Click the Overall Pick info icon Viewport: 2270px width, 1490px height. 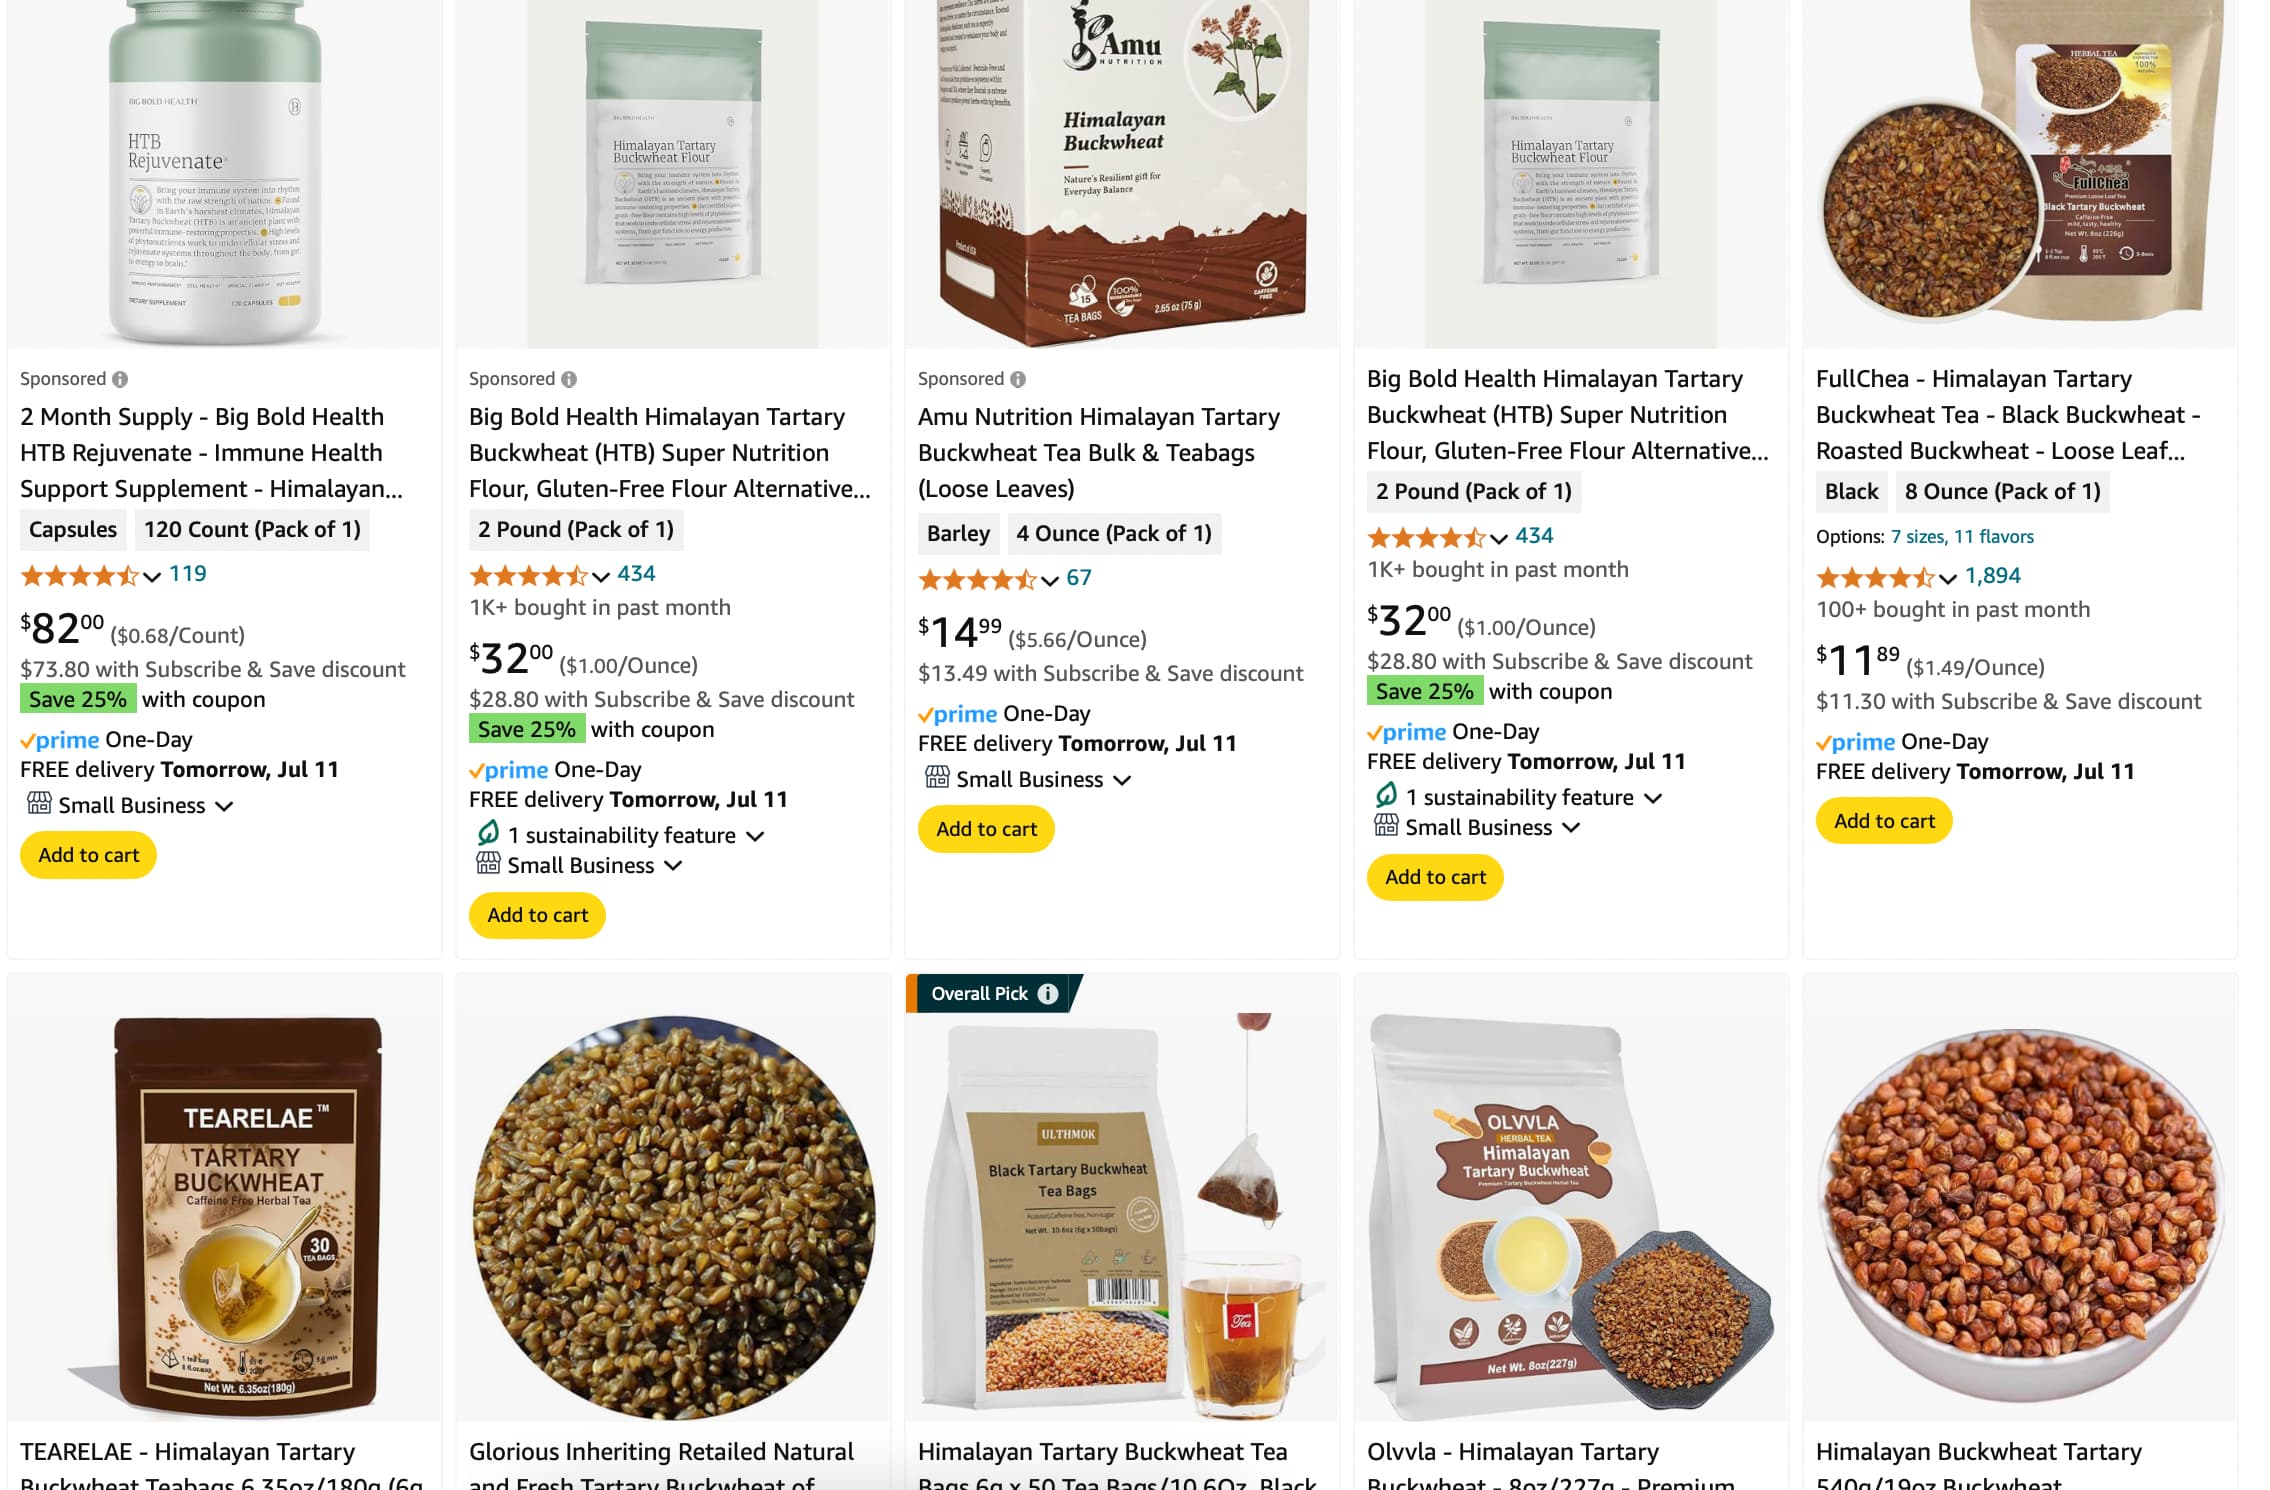coord(1047,993)
